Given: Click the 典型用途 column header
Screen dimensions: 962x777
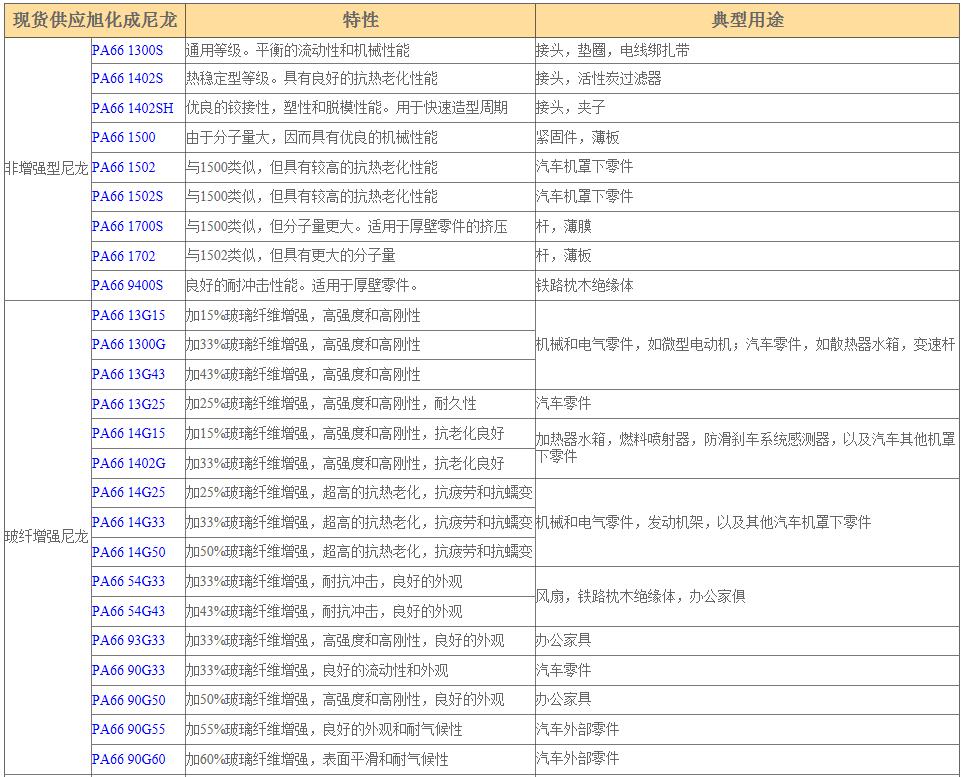Looking at the screenshot, I should click(747, 20).
